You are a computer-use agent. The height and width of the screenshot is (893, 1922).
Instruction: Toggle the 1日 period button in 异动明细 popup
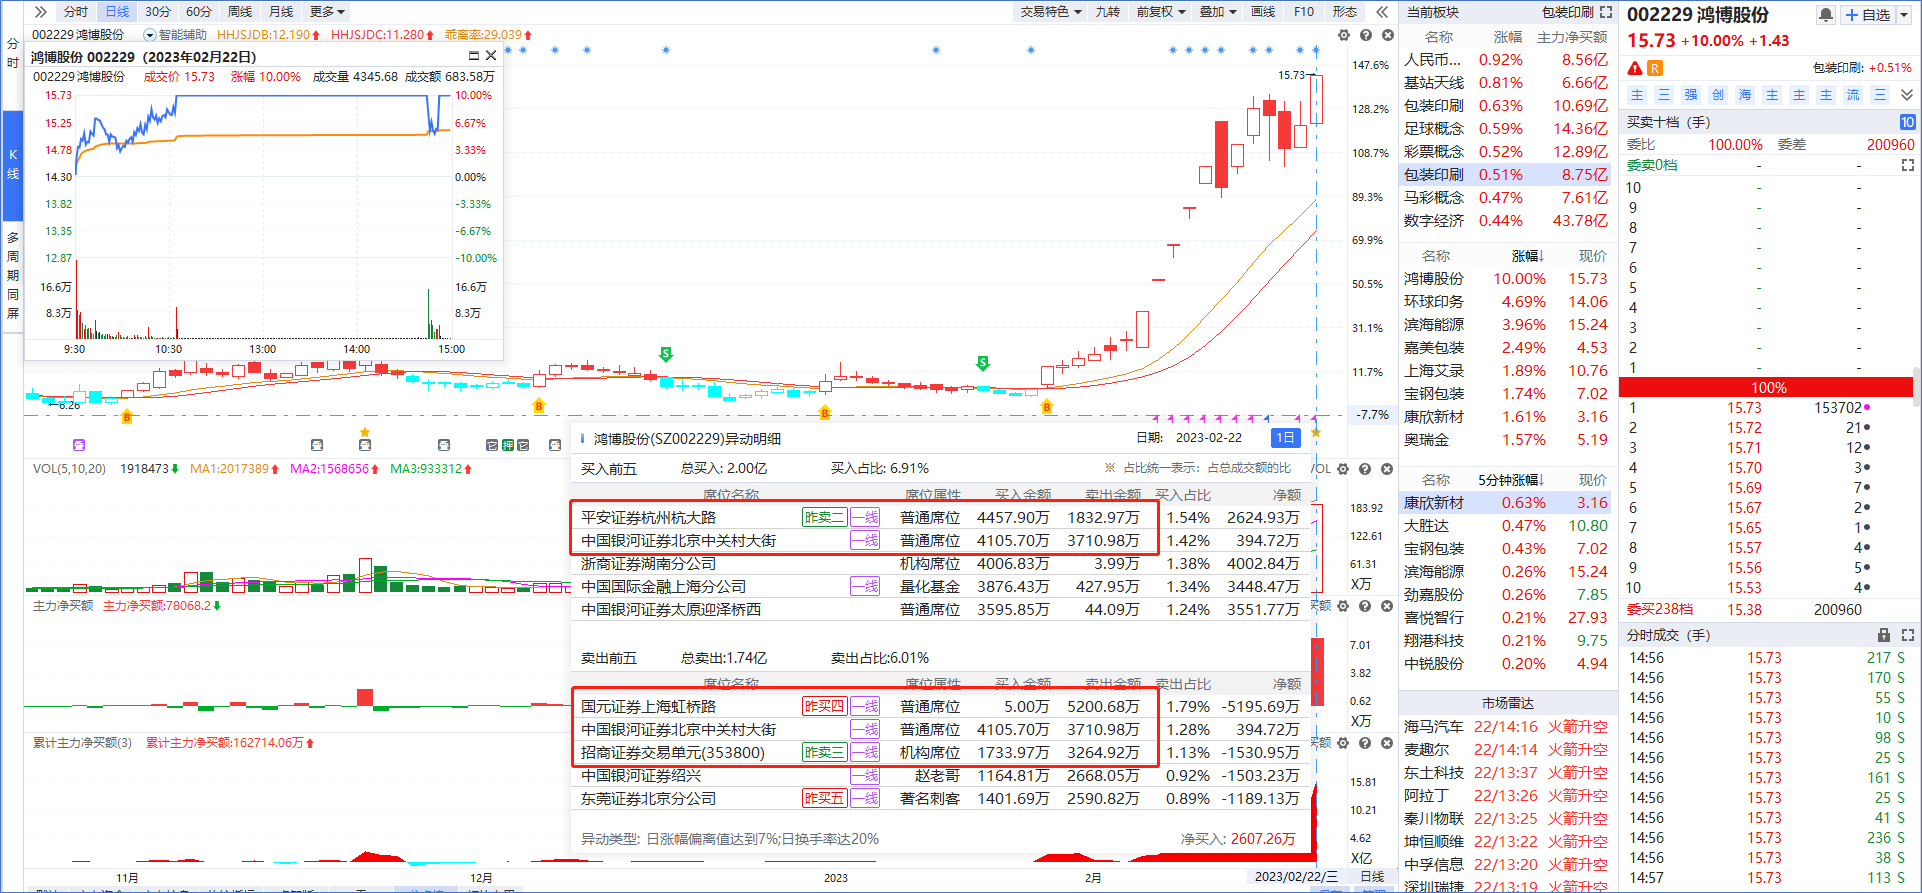click(x=1285, y=438)
